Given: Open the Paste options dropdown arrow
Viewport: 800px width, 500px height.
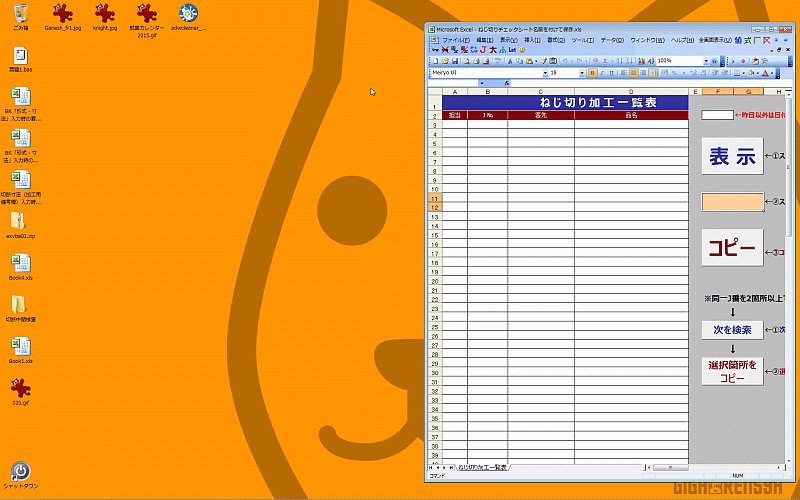Looking at the screenshot, I should tap(536, 61).
